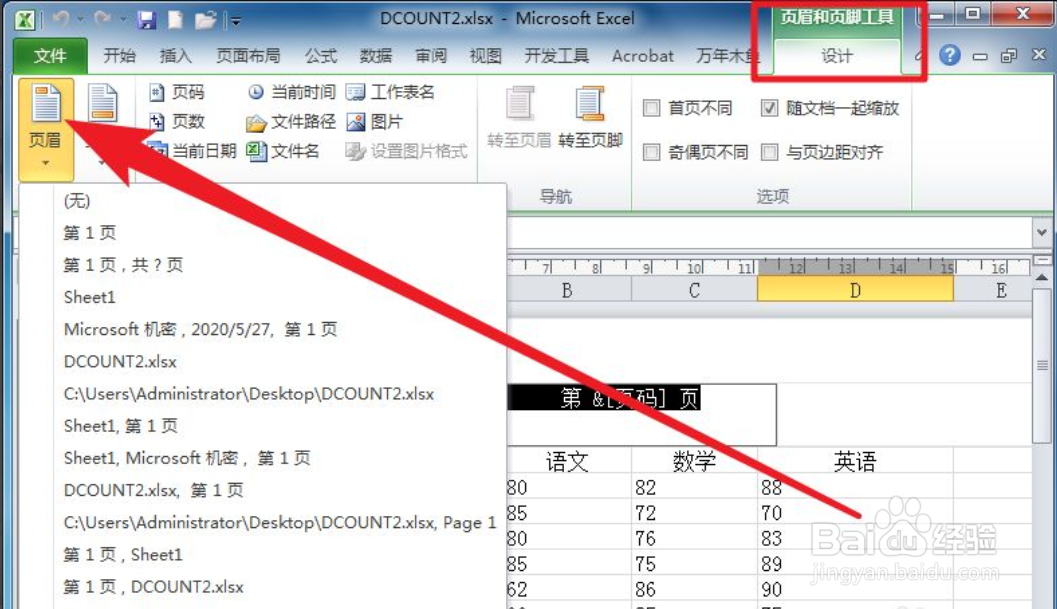This screenshot has height=609, width=1057.
Task: Click the Save icon in quick access toolbar
Action: tap(146, 20)
